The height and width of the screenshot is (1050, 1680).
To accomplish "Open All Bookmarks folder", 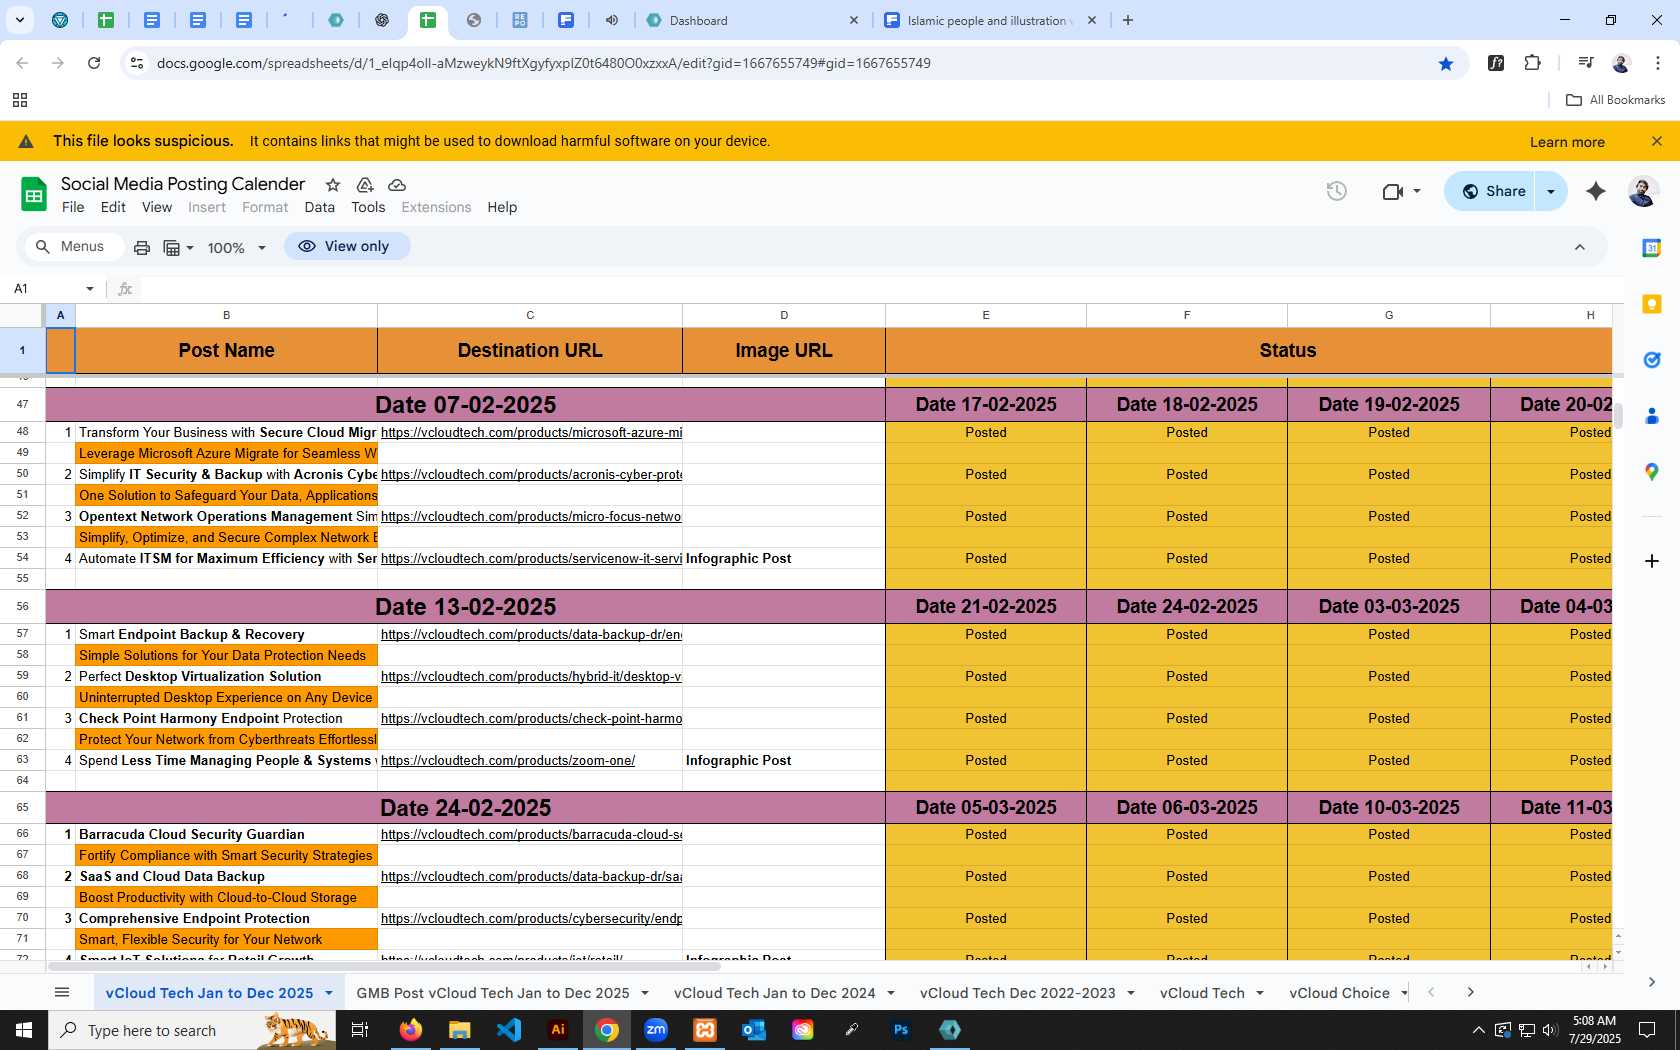I will point(1615,100).
